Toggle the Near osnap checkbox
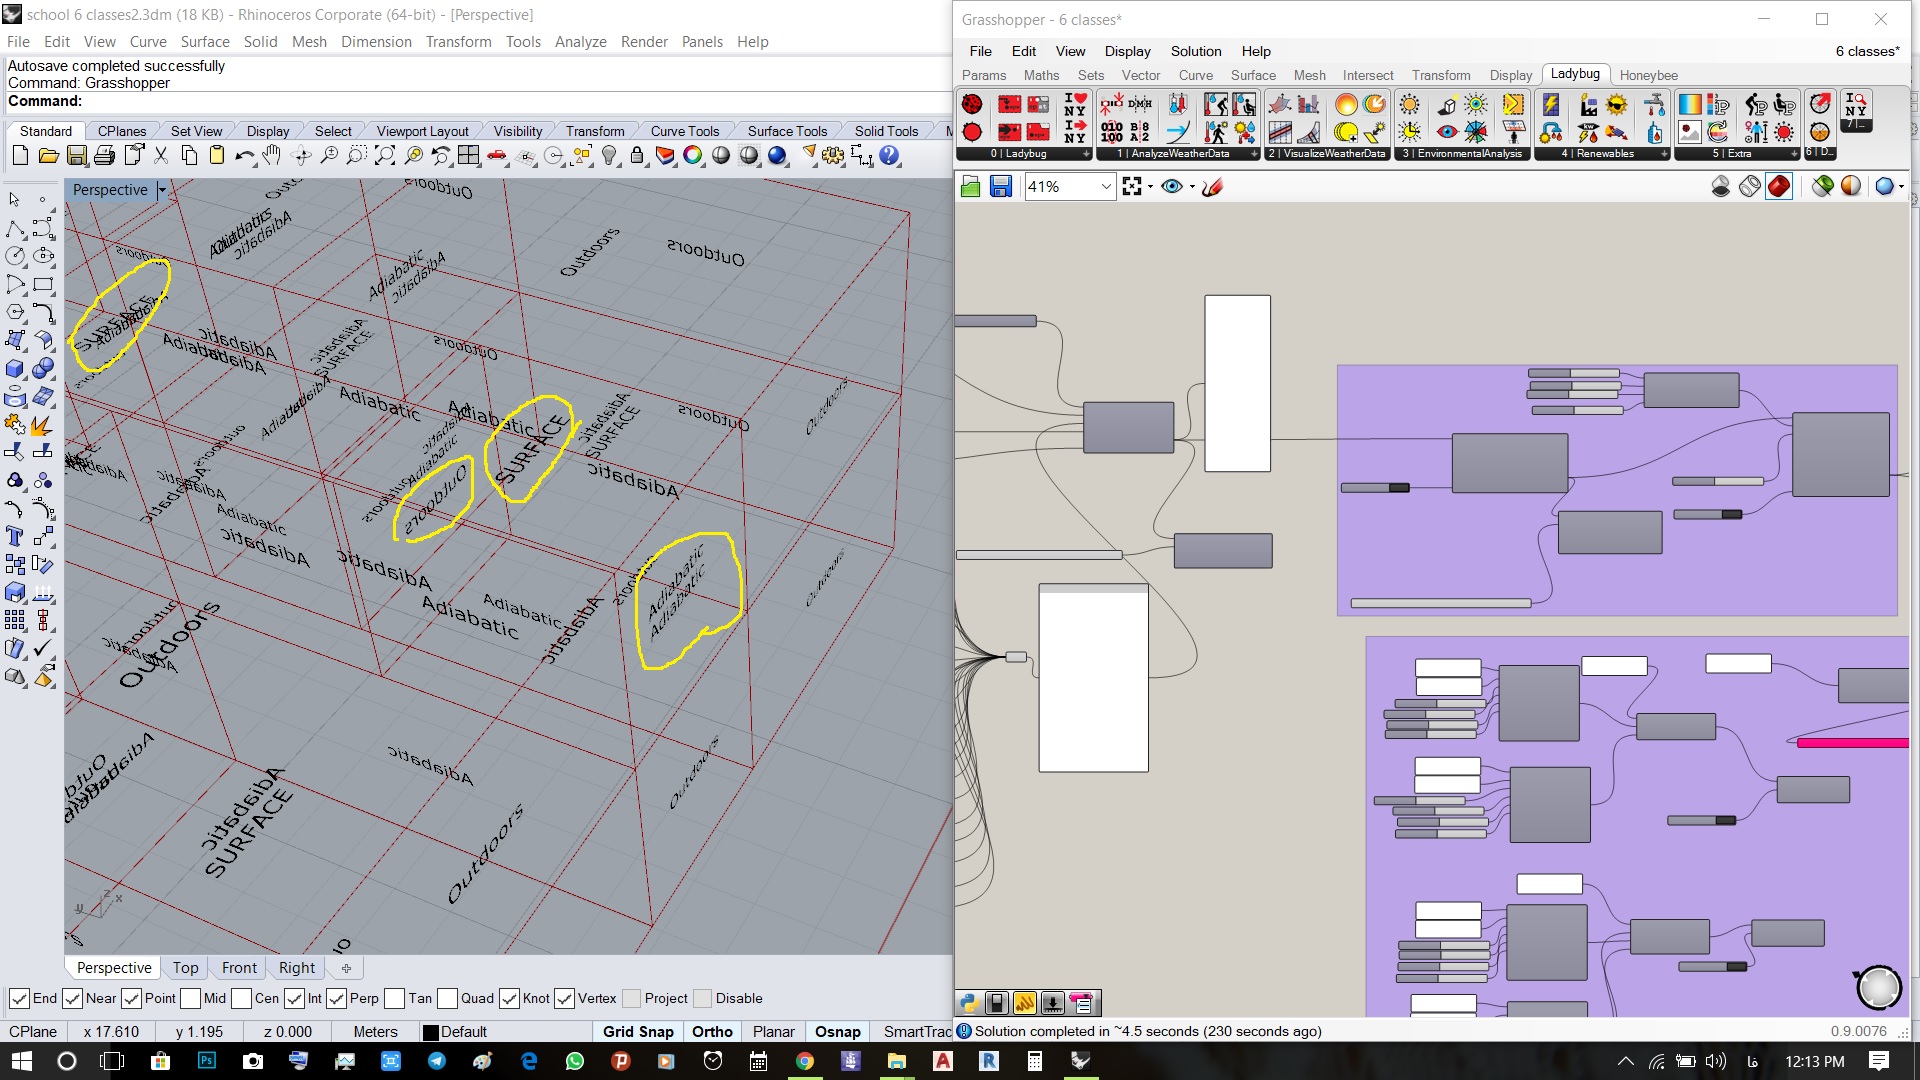The height and width of the screenshot is (1080, 1920). point(72,998)
